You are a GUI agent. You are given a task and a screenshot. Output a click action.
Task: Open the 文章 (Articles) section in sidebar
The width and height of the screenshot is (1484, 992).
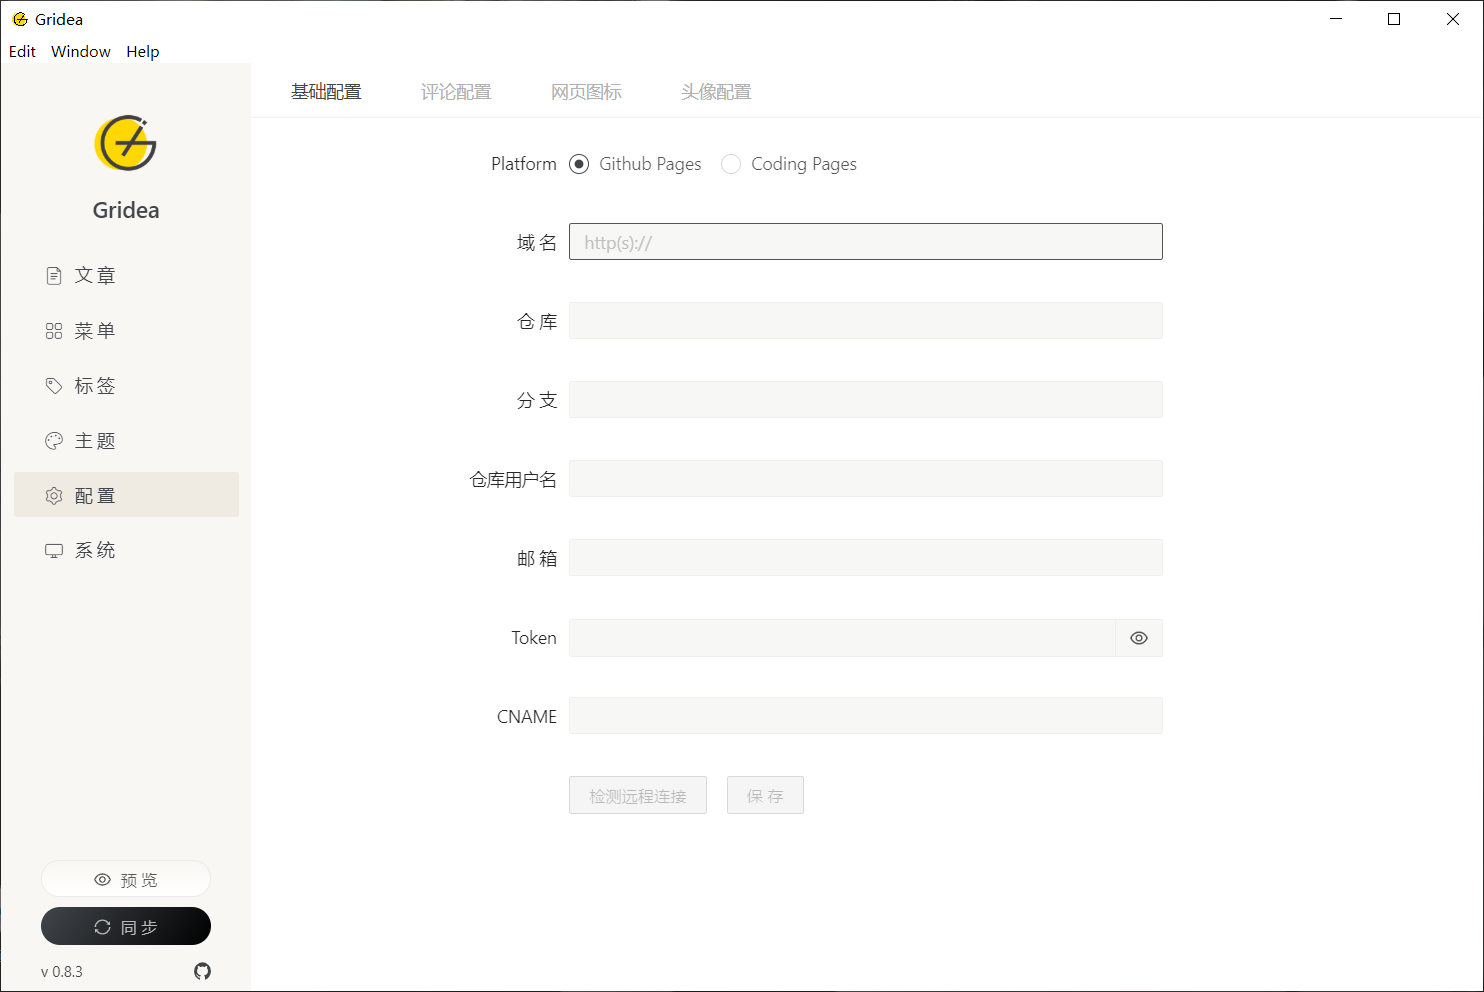point(95,275)
